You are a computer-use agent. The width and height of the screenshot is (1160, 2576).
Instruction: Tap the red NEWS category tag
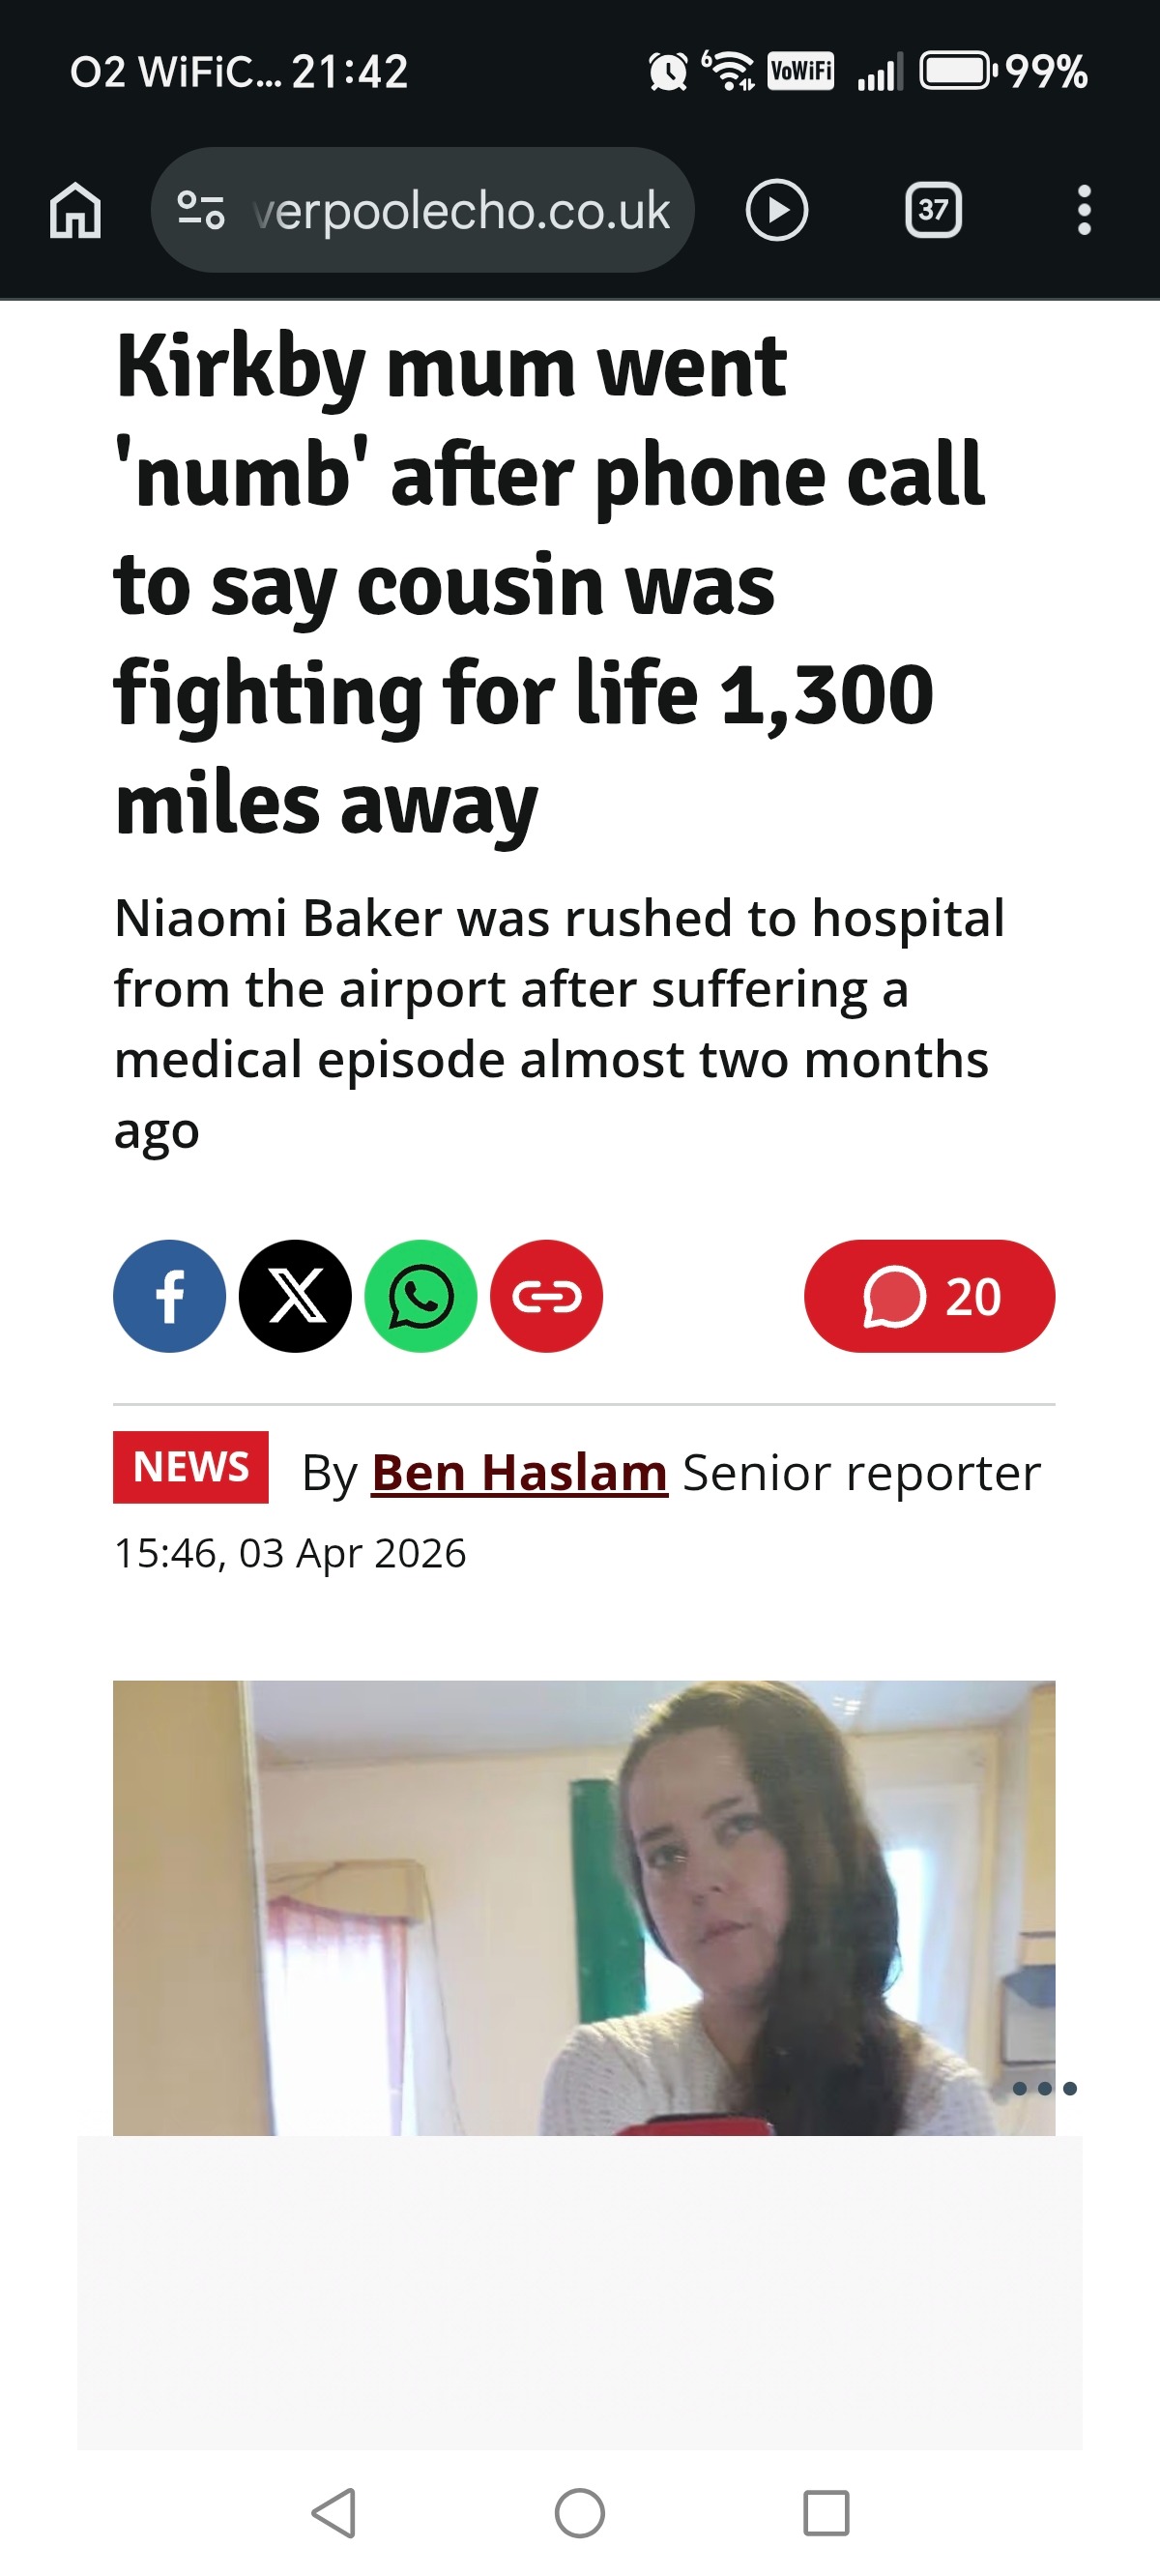pyautogui.click(x=190, y=1467)
